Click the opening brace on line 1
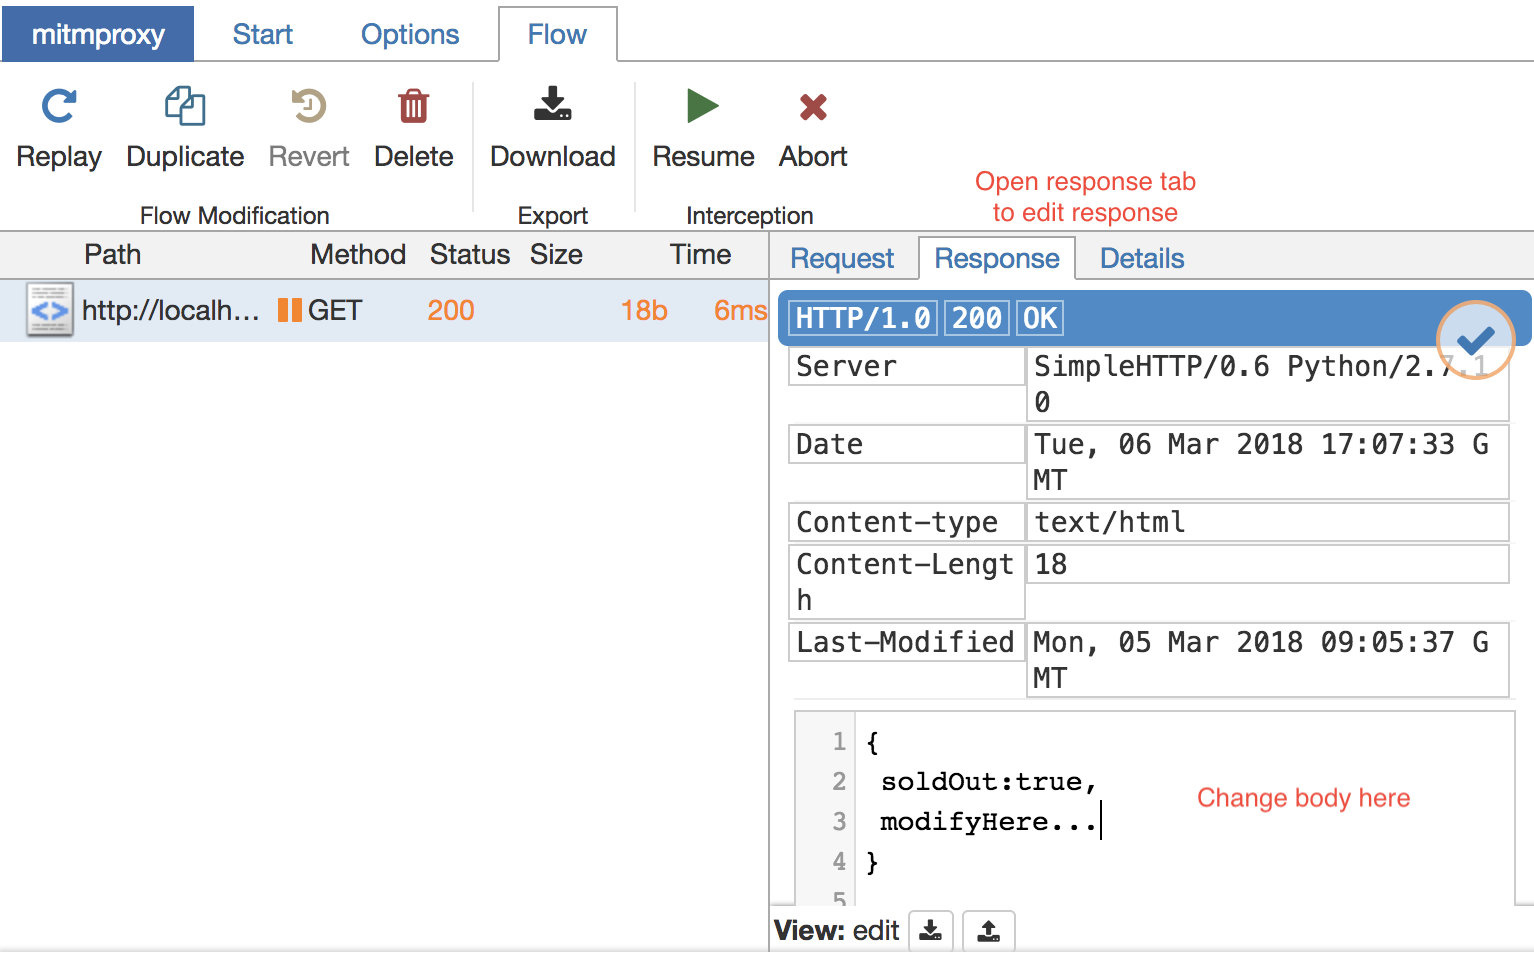1534x954 pixels. (873, 742)
